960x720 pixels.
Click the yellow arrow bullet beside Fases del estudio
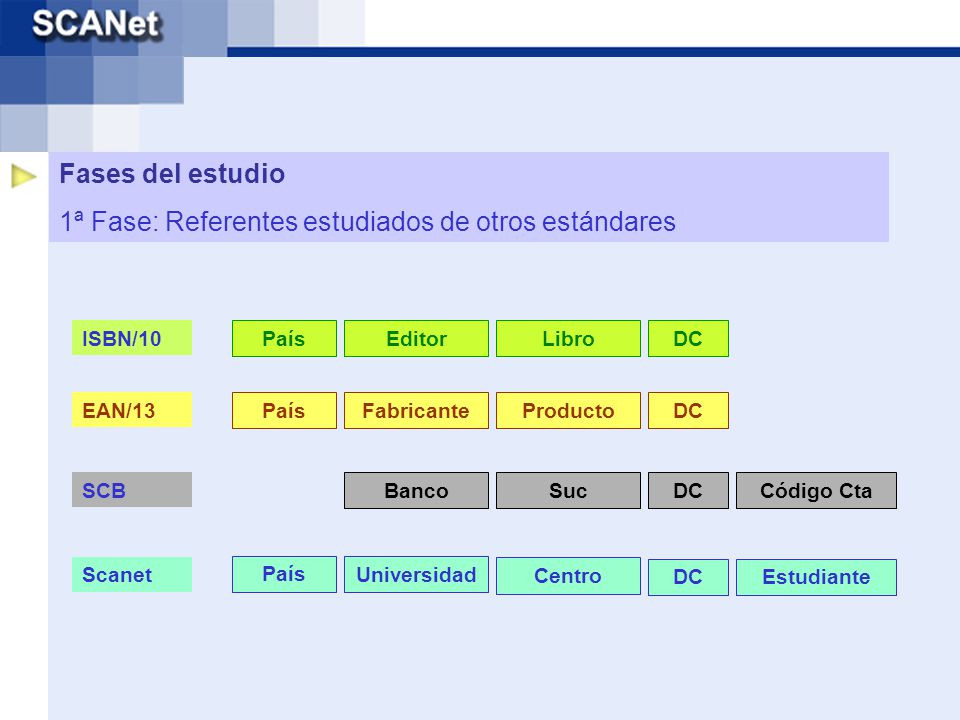(x=24, y=176)
